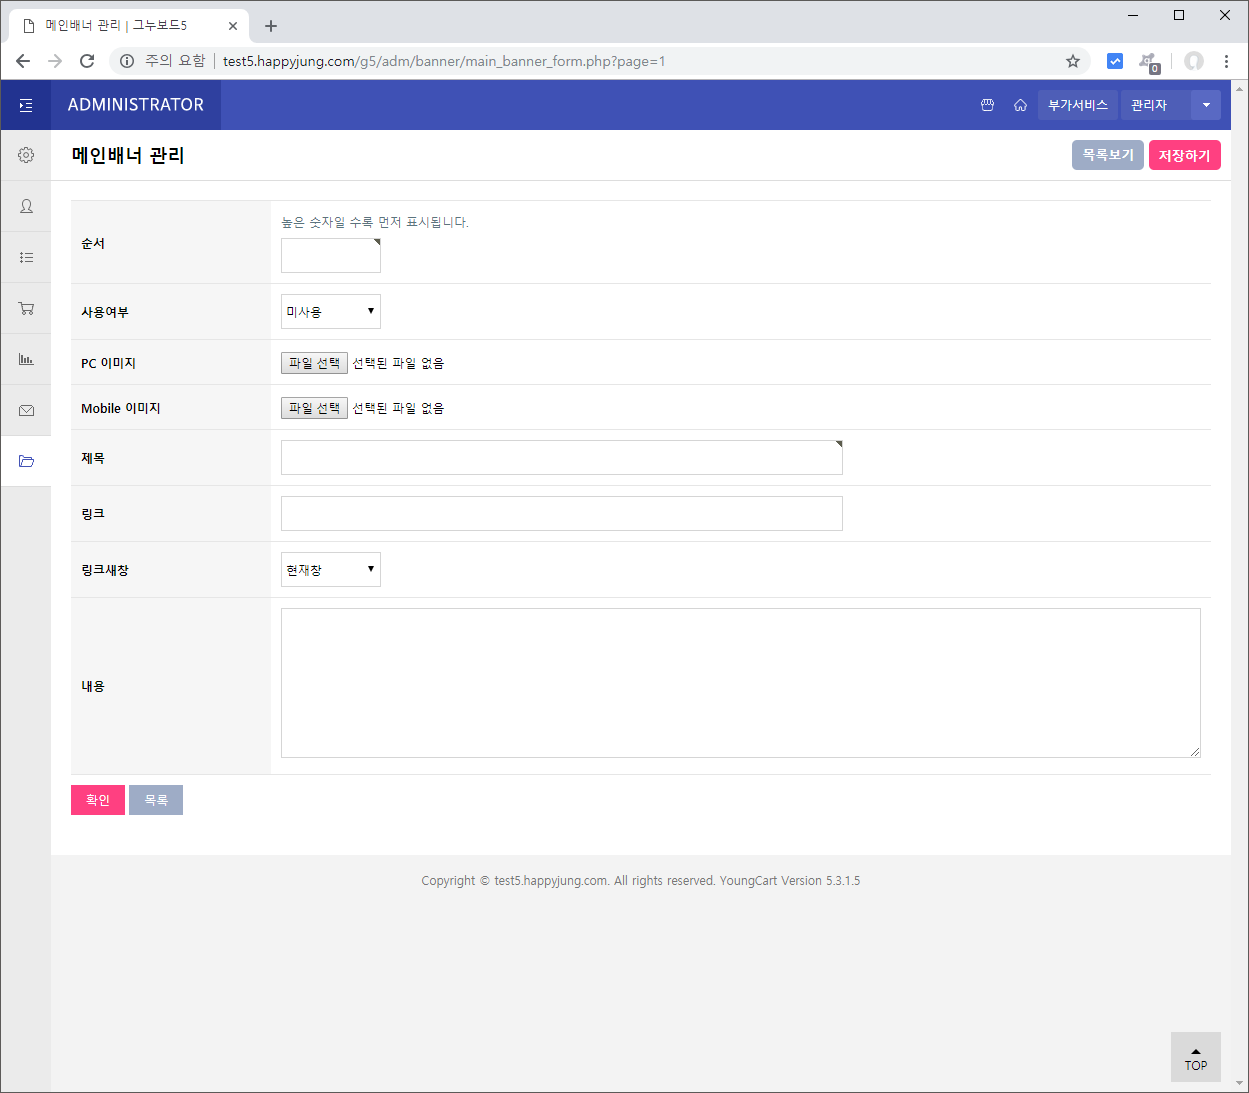Open the statistics chart sidebar icon
The width and height of the screenshot is (1249, 1093).
point(26,359)
